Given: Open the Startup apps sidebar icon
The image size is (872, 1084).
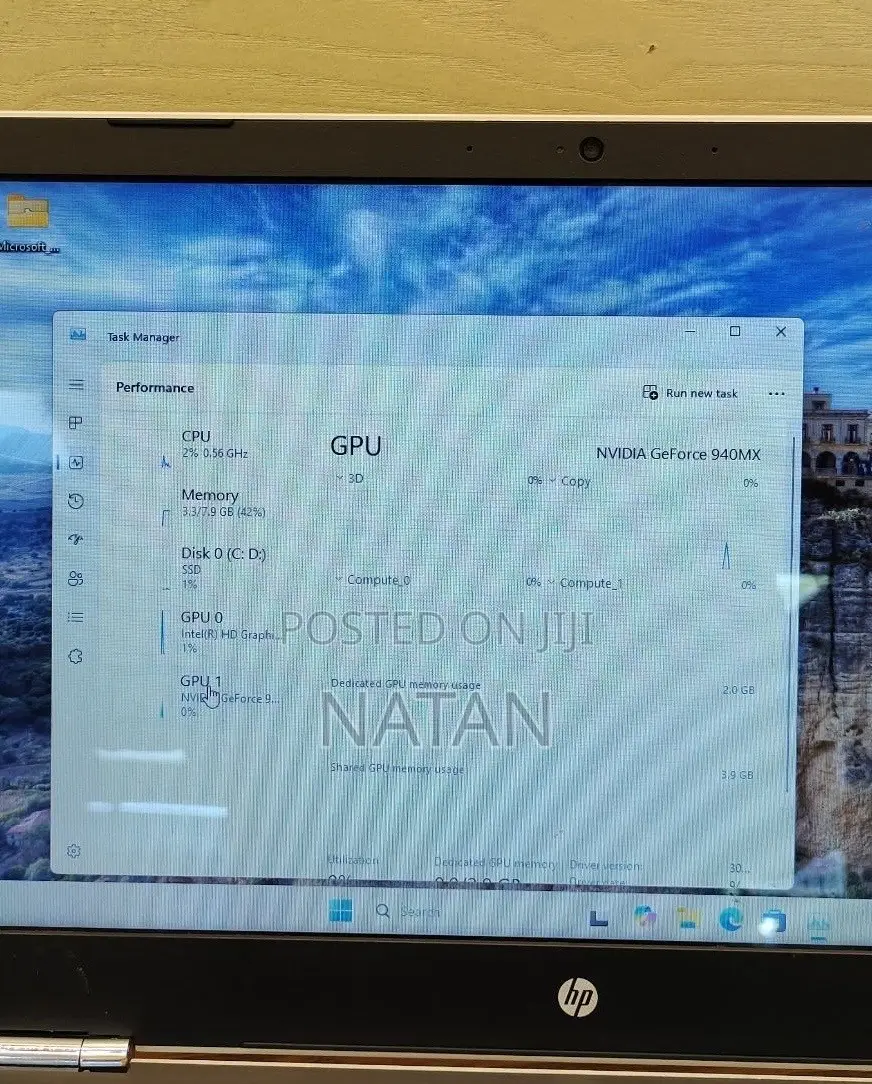Looking at the screenshot, I should pyautogui.click(x=76, y=539).
